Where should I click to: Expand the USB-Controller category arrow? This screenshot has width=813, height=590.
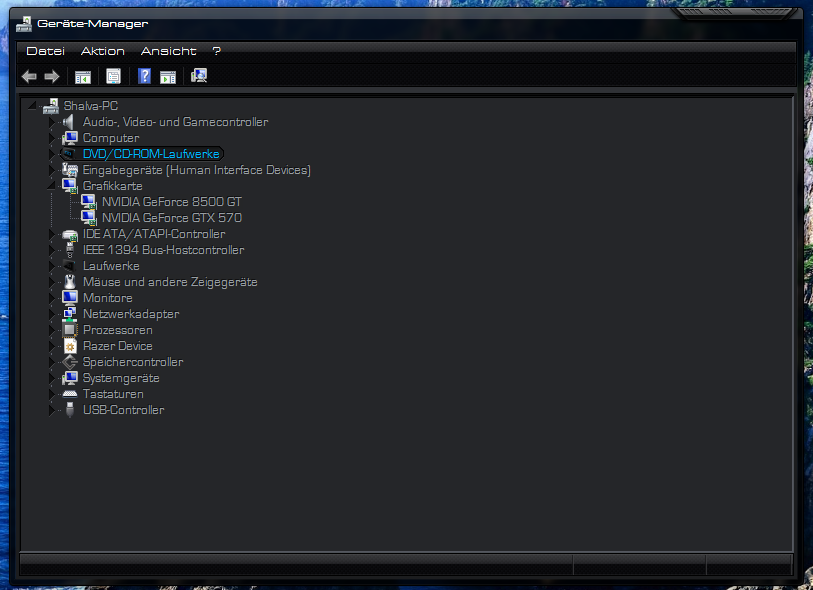(x=51, y=410)
